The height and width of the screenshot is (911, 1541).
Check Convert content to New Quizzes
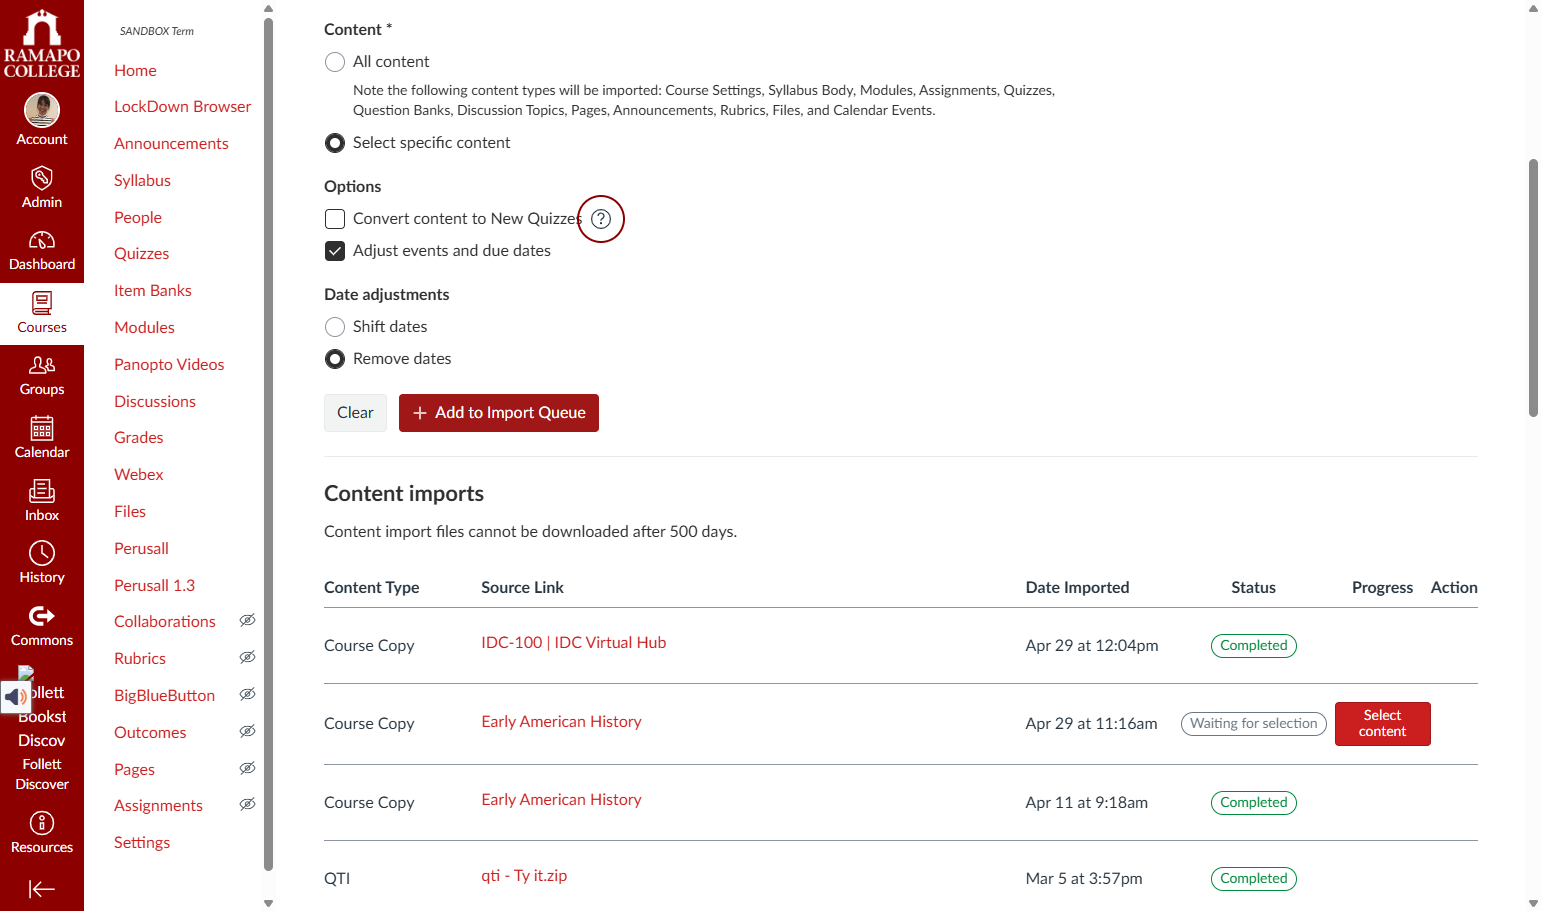tap(335, 219)
